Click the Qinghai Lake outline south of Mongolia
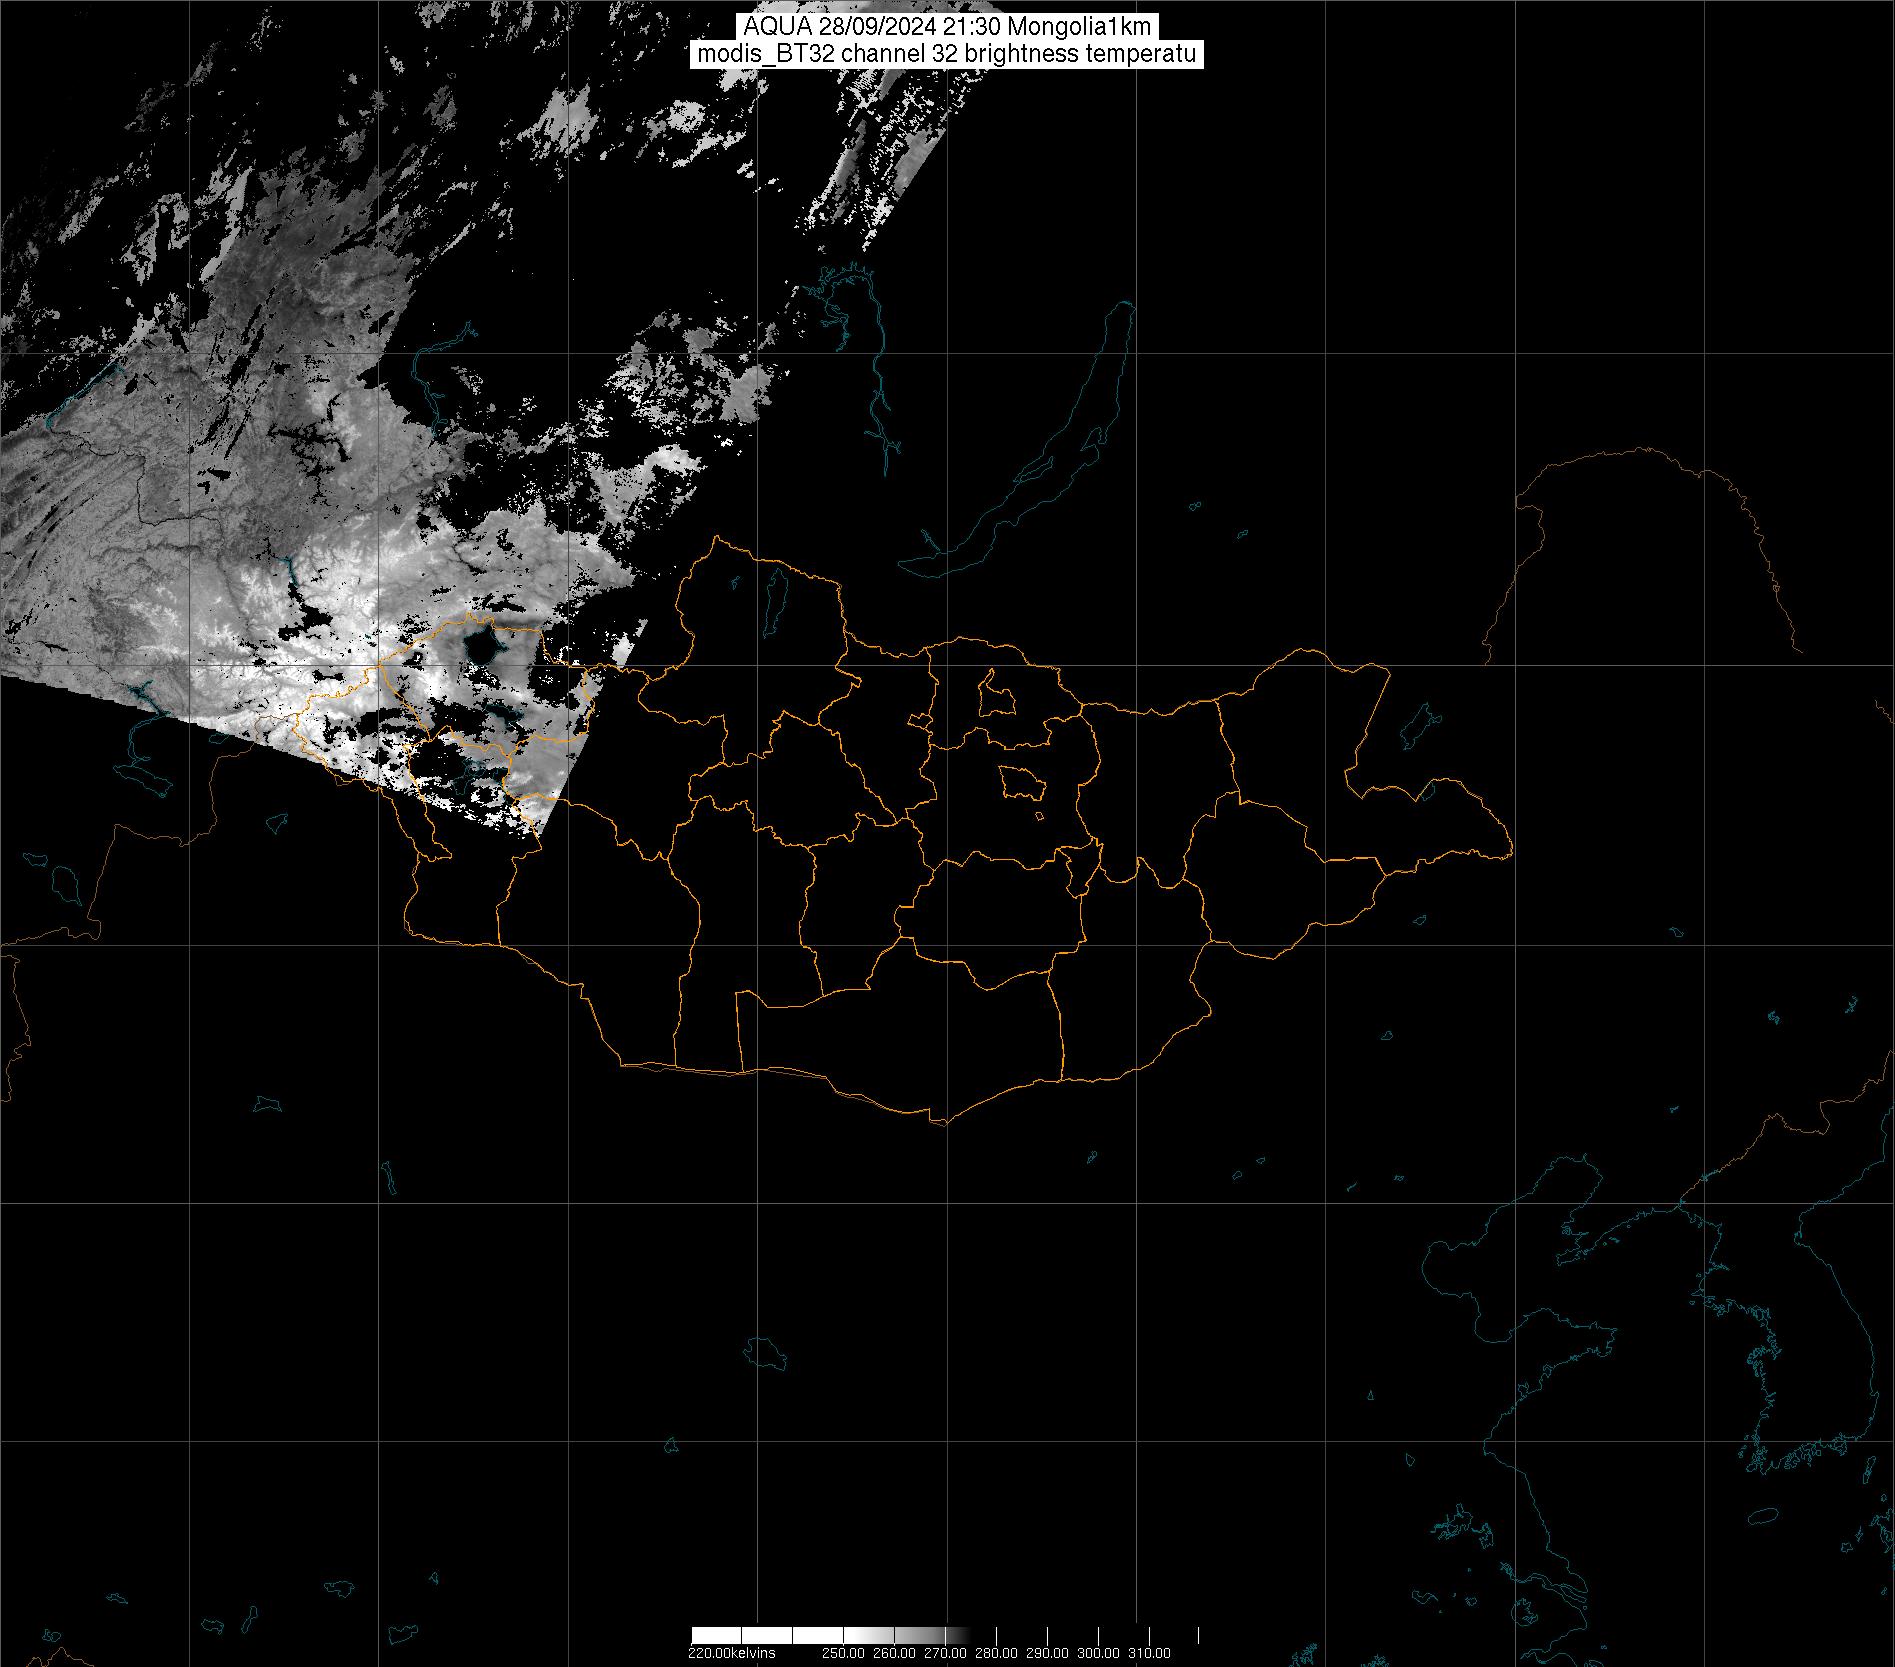Viewport: 1895px width, 1667px height. tap(765, 1354)
